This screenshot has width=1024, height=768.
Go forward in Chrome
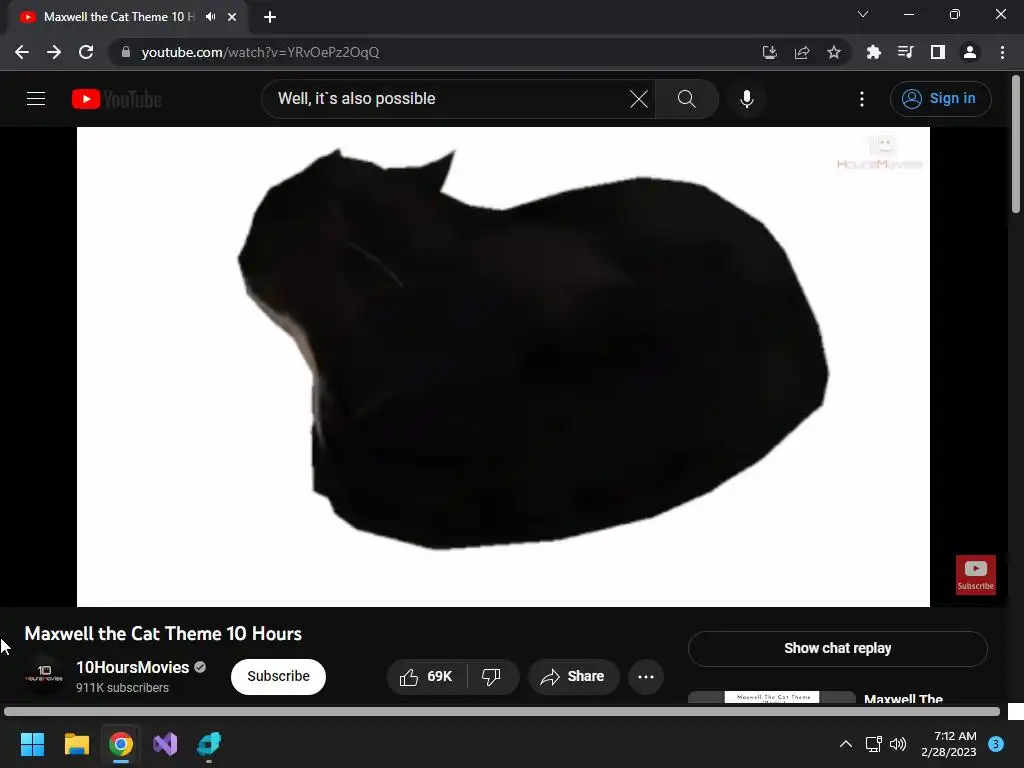click(54, 52)
